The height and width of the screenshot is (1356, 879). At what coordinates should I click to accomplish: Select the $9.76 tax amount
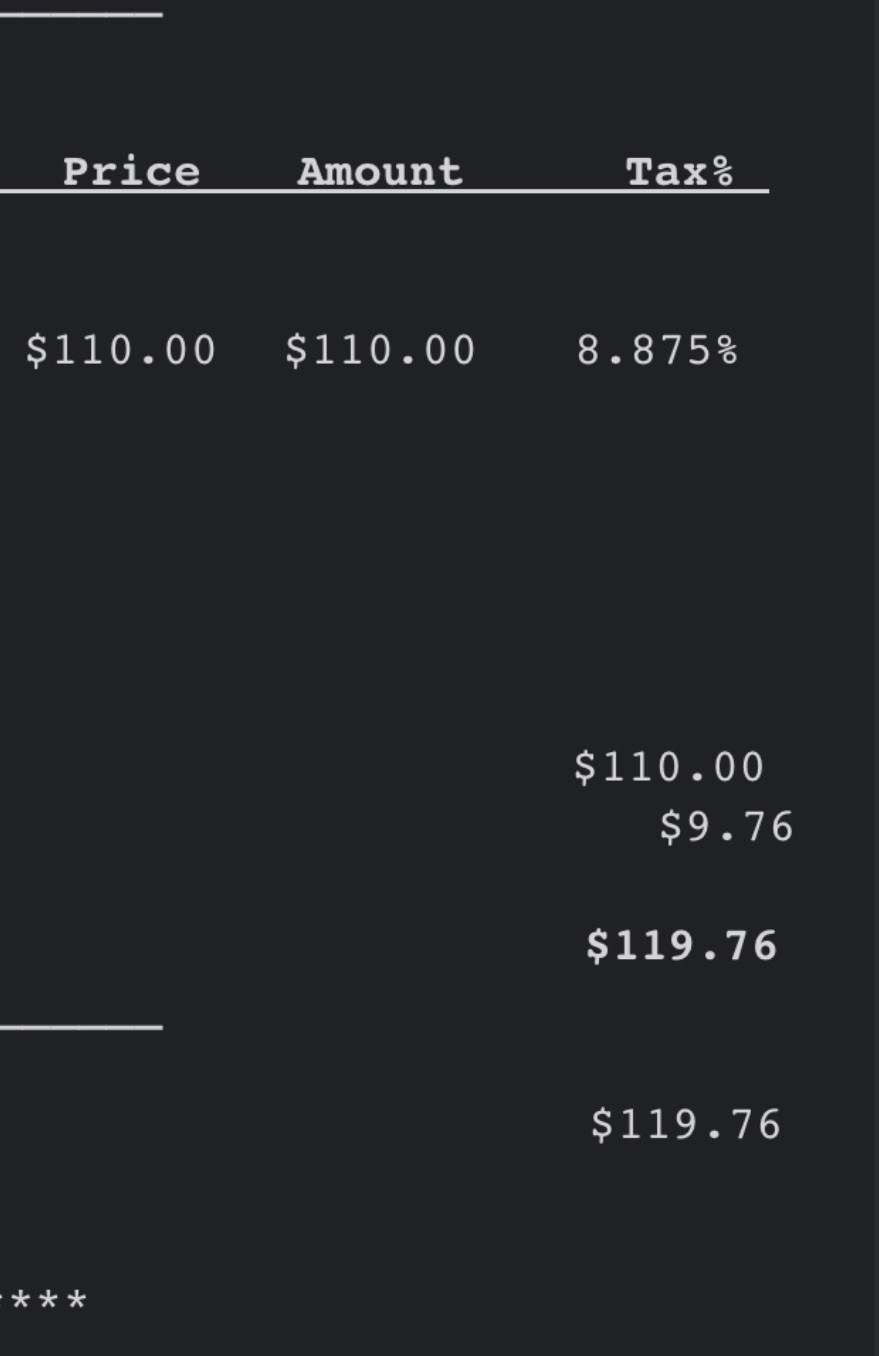(x=727, y=828)
